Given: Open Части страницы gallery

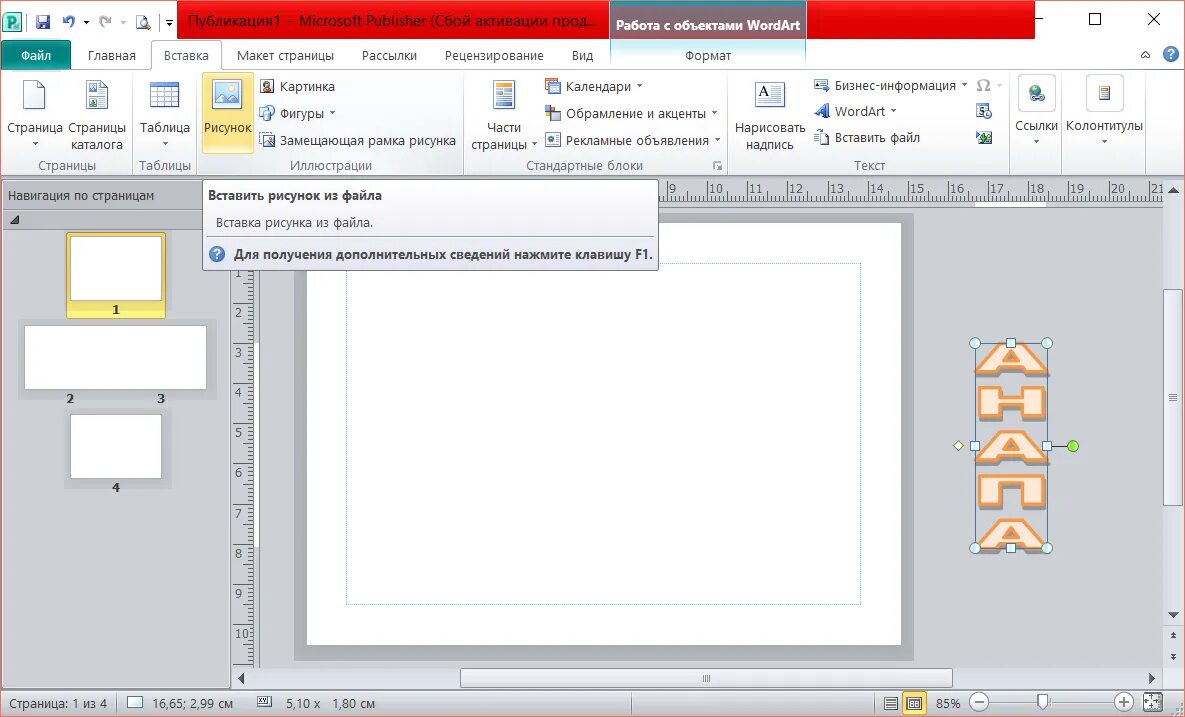Looking at the screenshot, I should (503, 113).
